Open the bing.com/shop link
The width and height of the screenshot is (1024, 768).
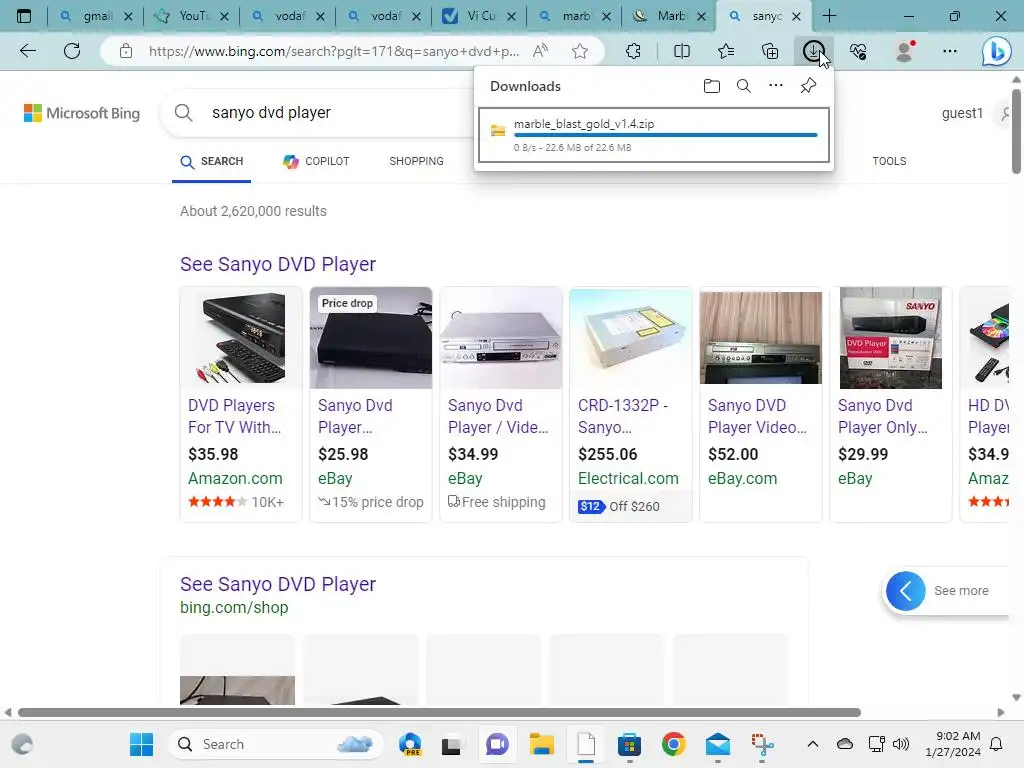tap(234, 607)
